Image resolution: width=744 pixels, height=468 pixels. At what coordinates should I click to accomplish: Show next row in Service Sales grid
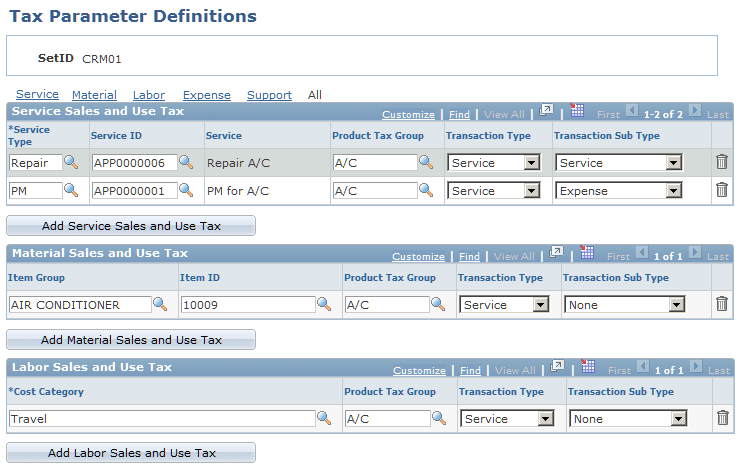[x=694, y=111]
